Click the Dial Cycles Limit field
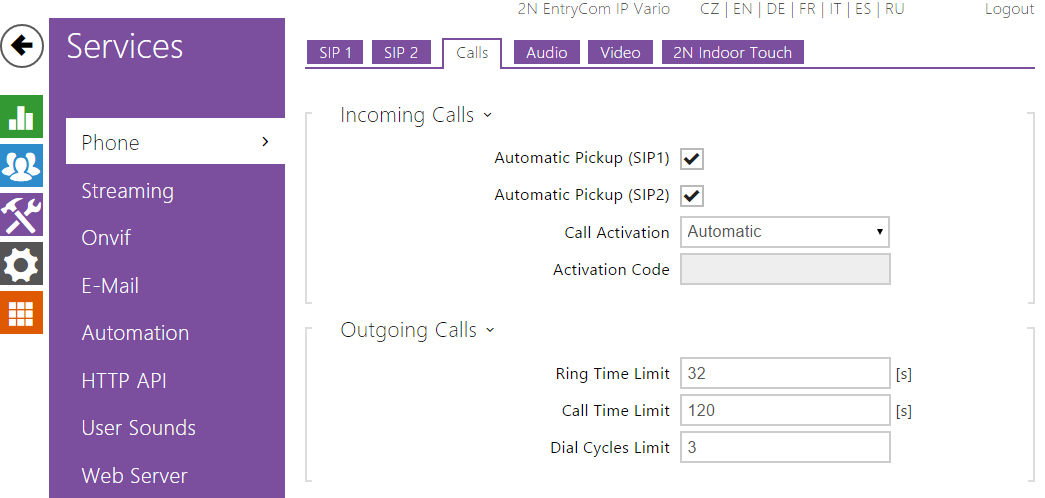The width and height of the screenshot is (1045, 498). point(785,447)
